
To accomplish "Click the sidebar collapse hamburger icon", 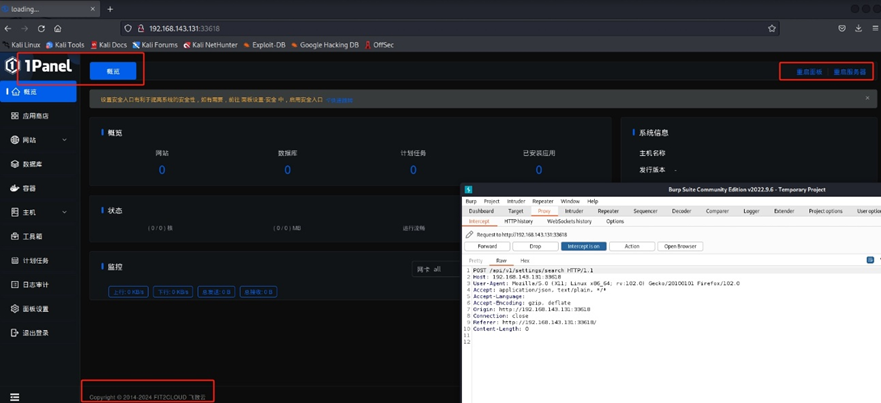I will [x=14, y=397].
